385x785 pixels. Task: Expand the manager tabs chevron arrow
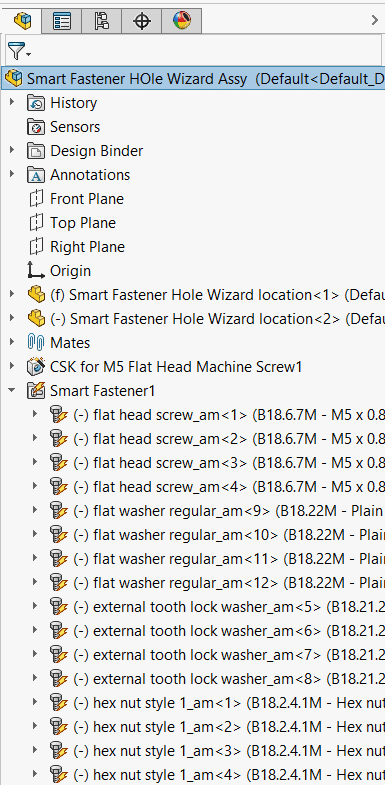click(374, 20)
